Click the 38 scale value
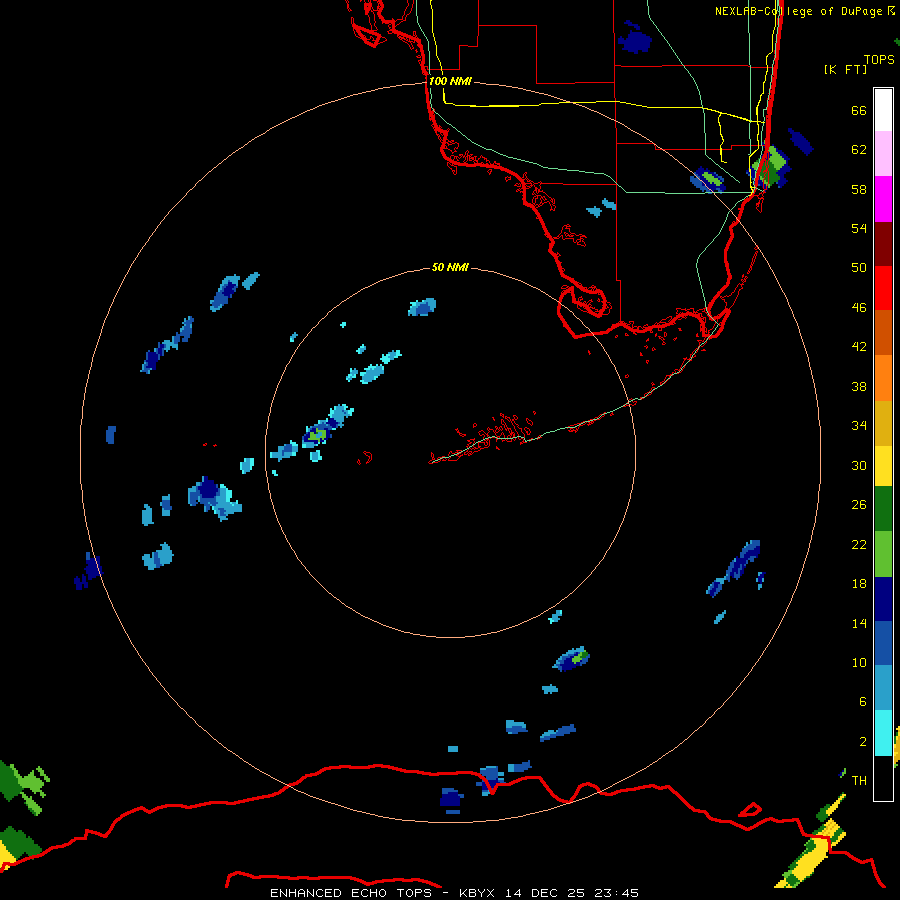Screen dimensions: 900x900 pos(859,386)
